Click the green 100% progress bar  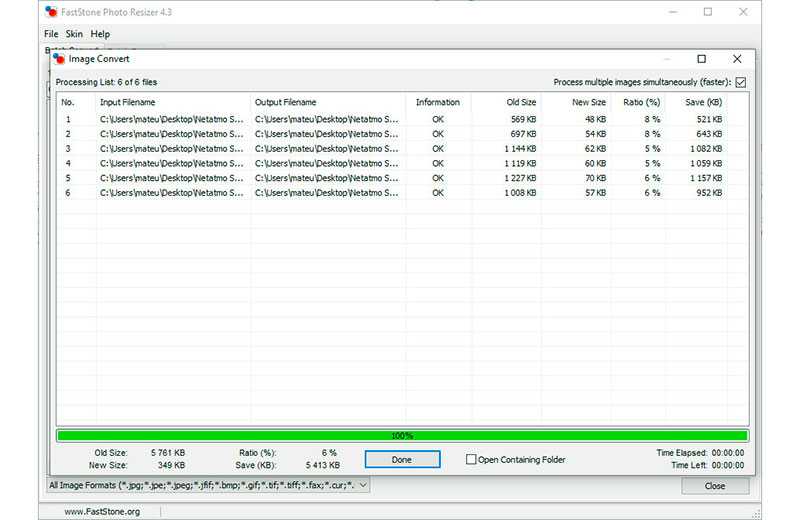tap(402, 436)
